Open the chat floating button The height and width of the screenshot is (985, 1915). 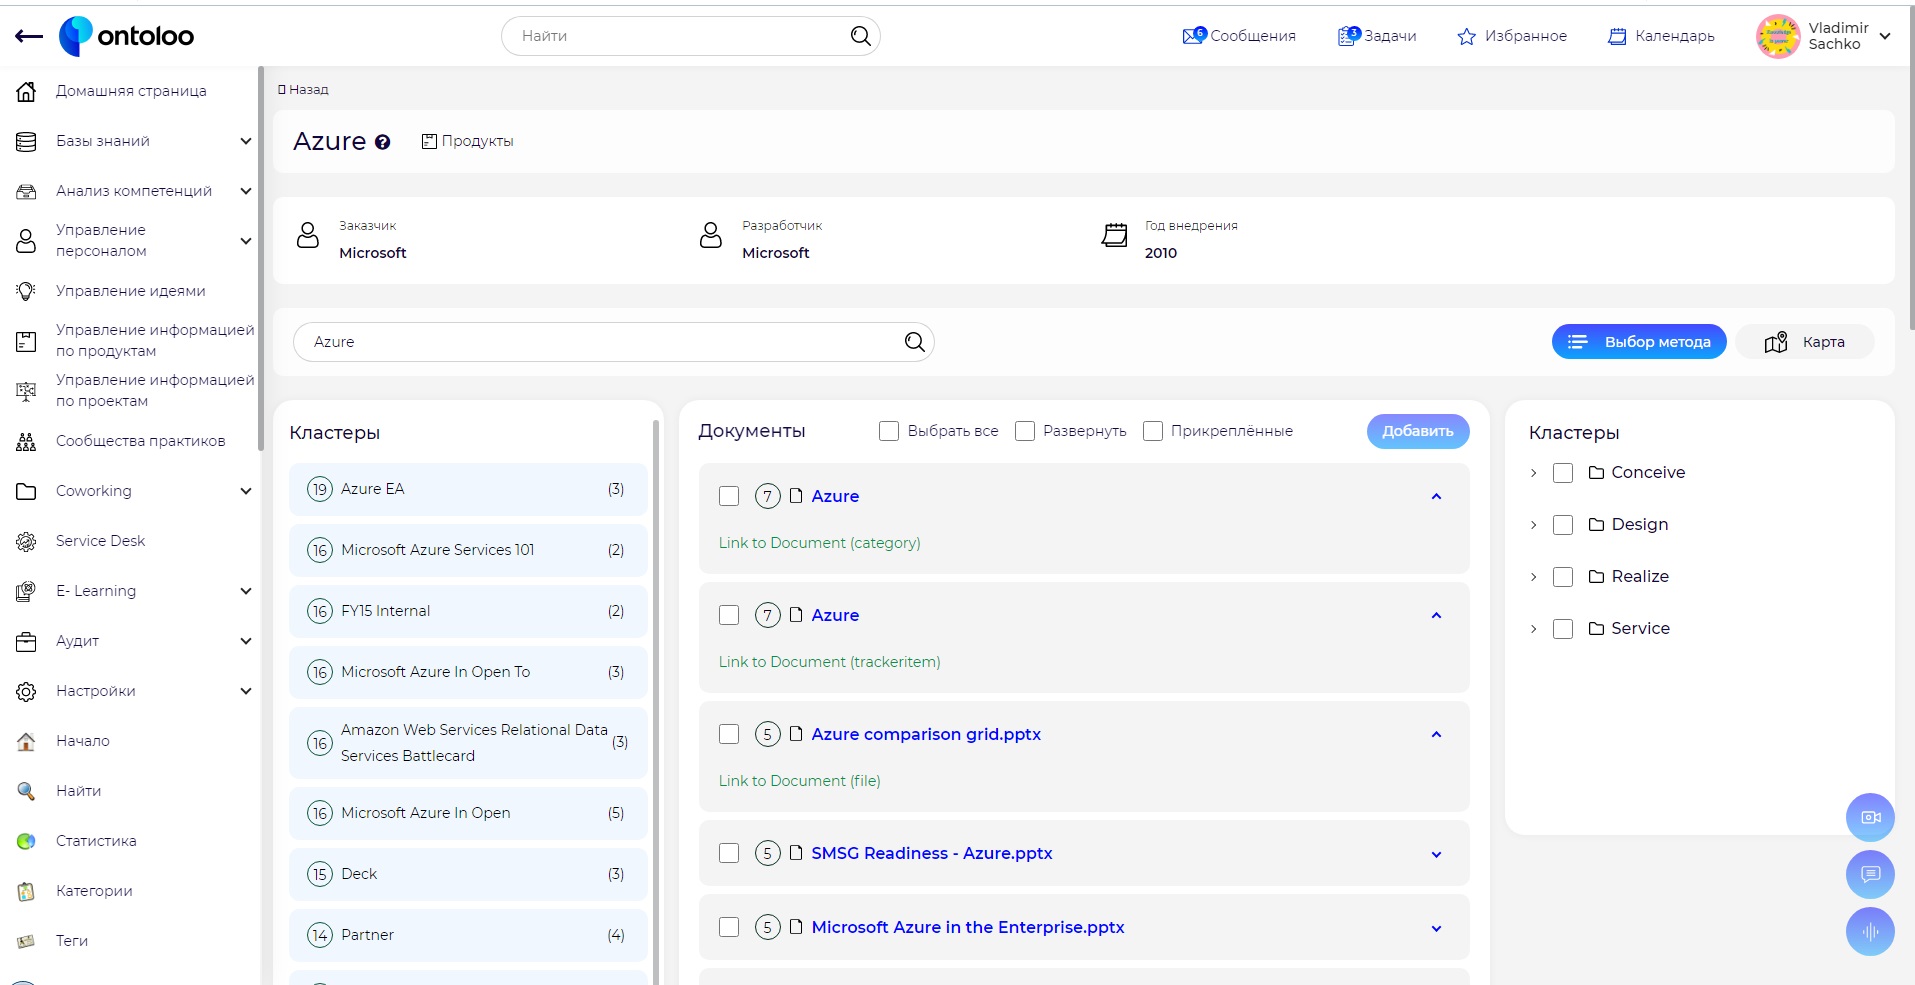click(1870, 874)
